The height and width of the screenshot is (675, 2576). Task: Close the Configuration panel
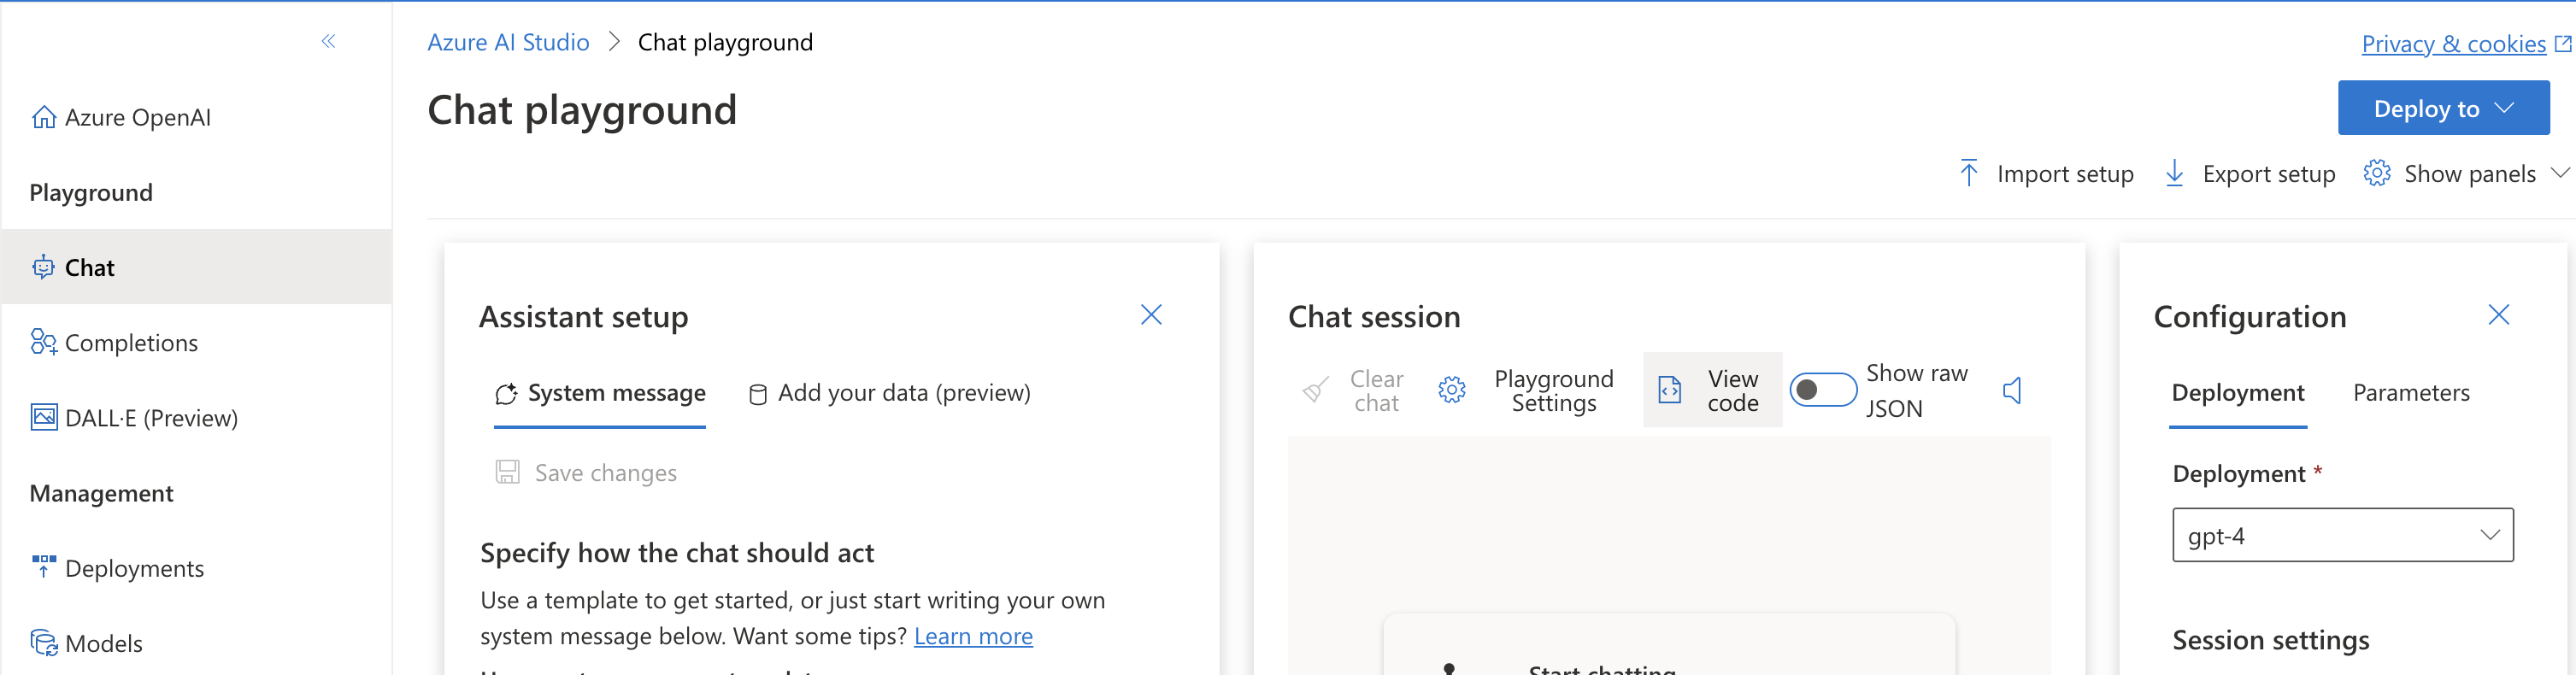point(2498,315)
